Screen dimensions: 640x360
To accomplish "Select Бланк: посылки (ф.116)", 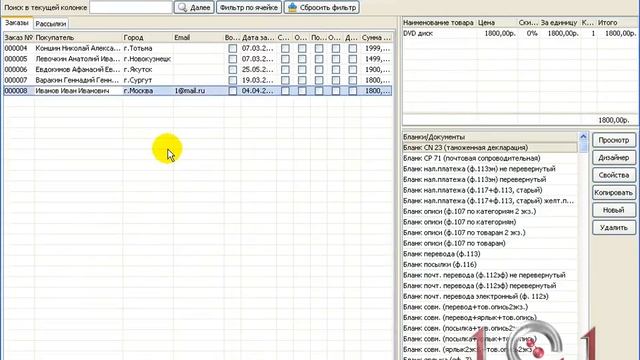I will (x=490, y=264).
